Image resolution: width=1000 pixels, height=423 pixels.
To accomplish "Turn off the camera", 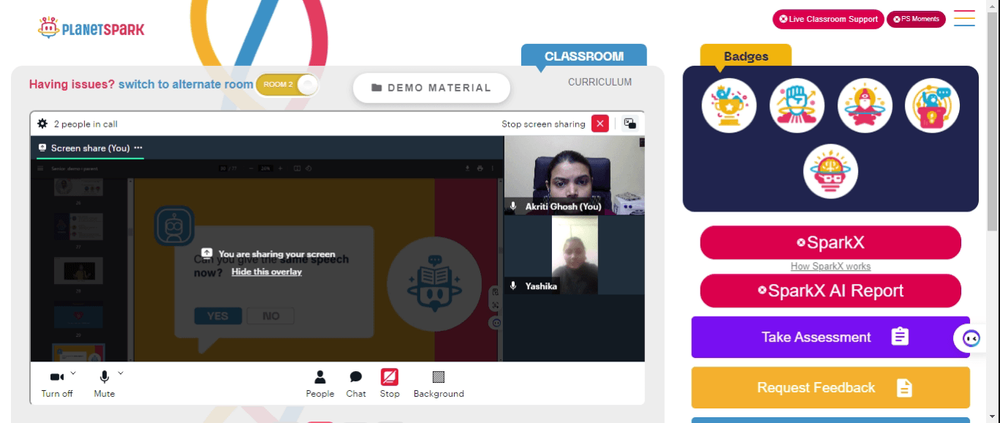I will (x=57, y=383).
